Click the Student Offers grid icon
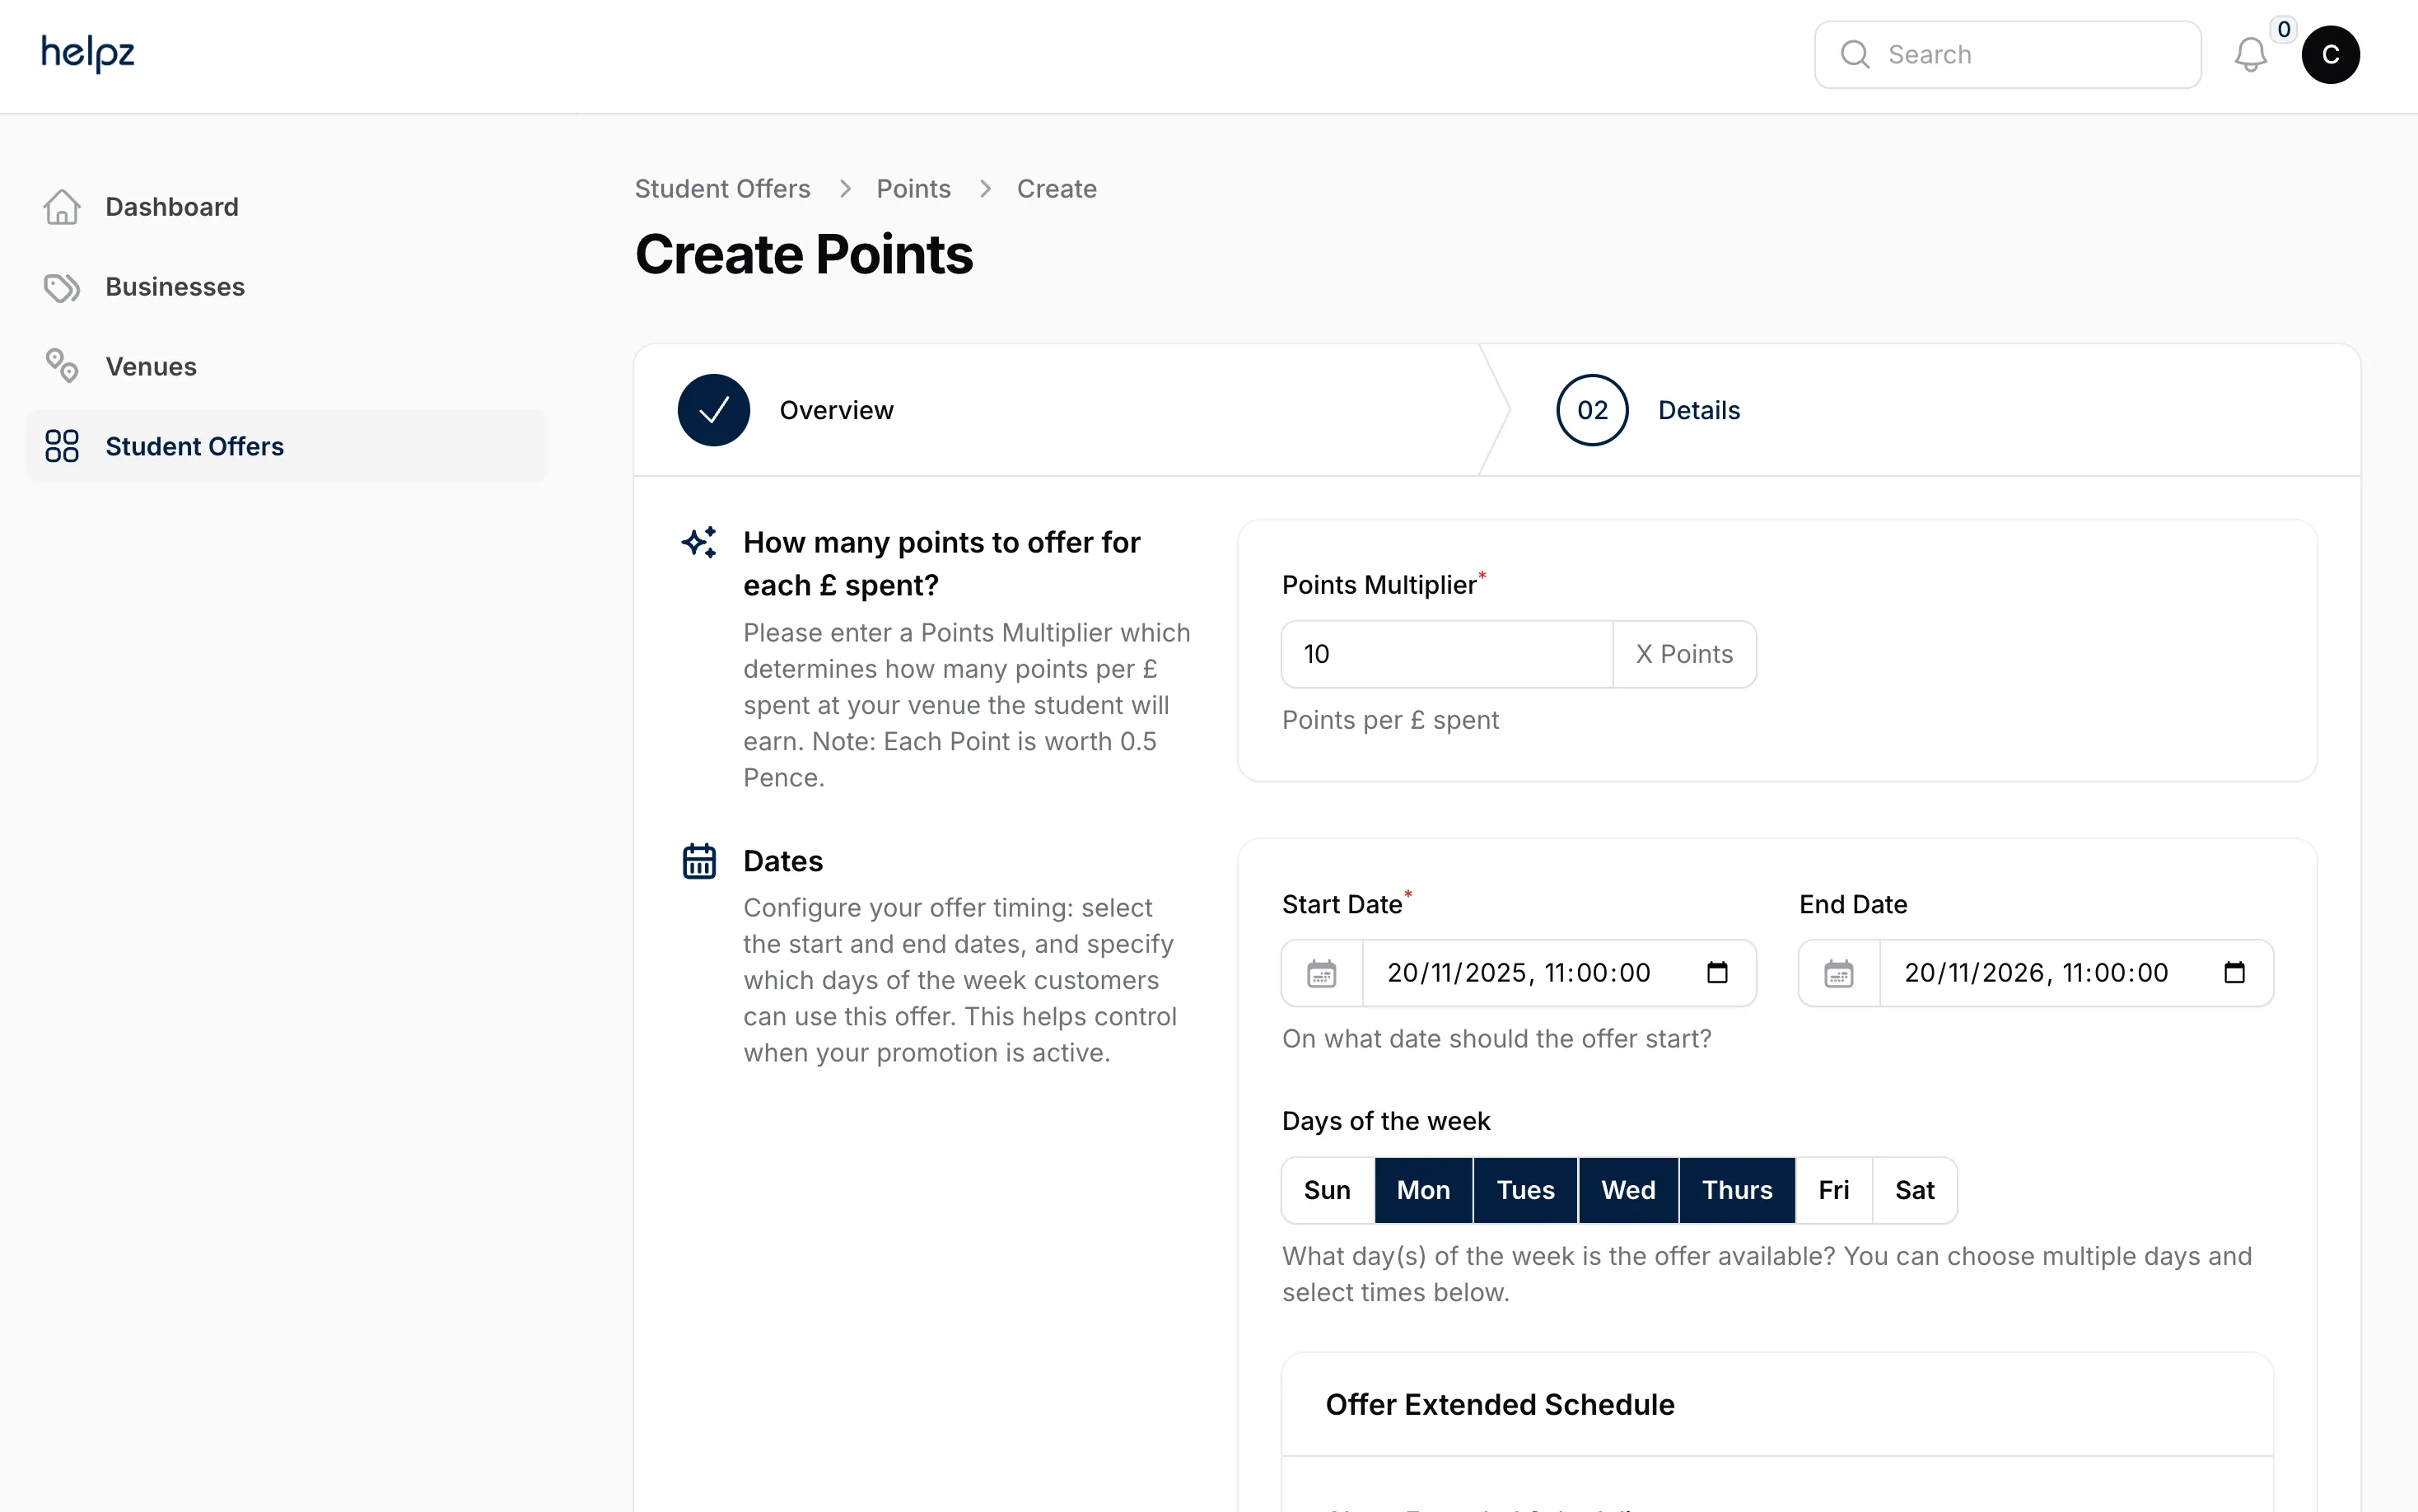This screenshot has height=1512, width=2418. click(x=62, y=446)
